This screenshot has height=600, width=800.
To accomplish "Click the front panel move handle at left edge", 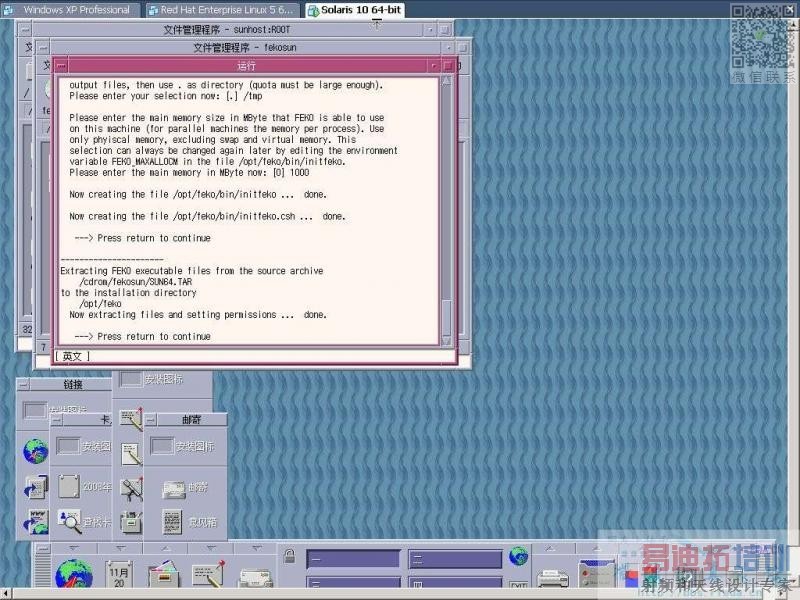I will [x=42, y=572].
